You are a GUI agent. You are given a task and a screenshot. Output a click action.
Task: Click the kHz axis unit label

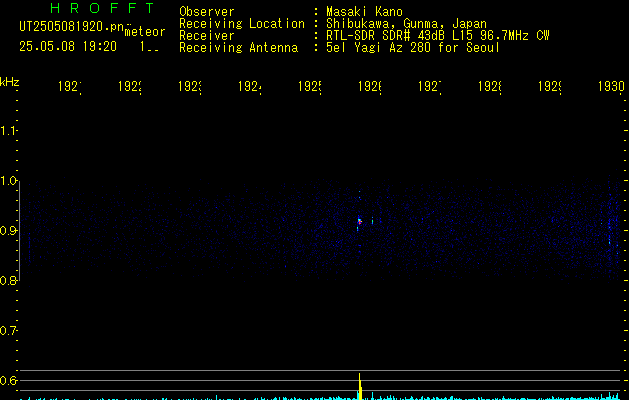(10, 82)
